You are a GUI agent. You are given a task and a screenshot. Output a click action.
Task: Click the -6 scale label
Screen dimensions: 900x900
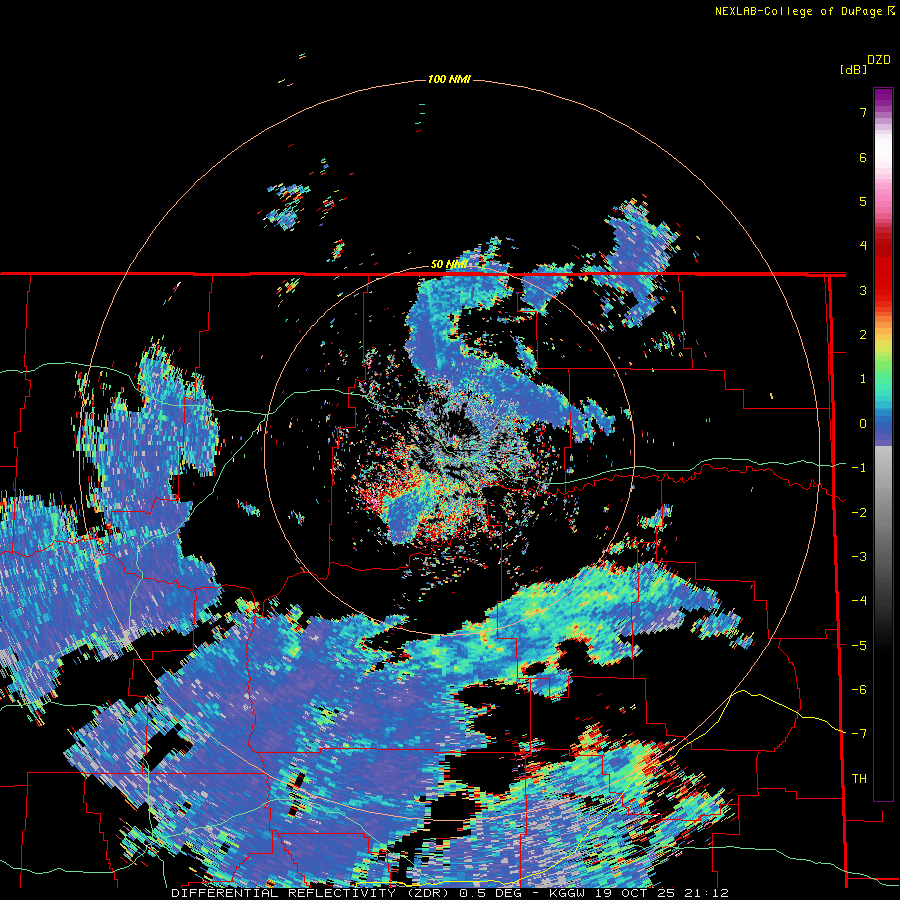coord(859,690)
